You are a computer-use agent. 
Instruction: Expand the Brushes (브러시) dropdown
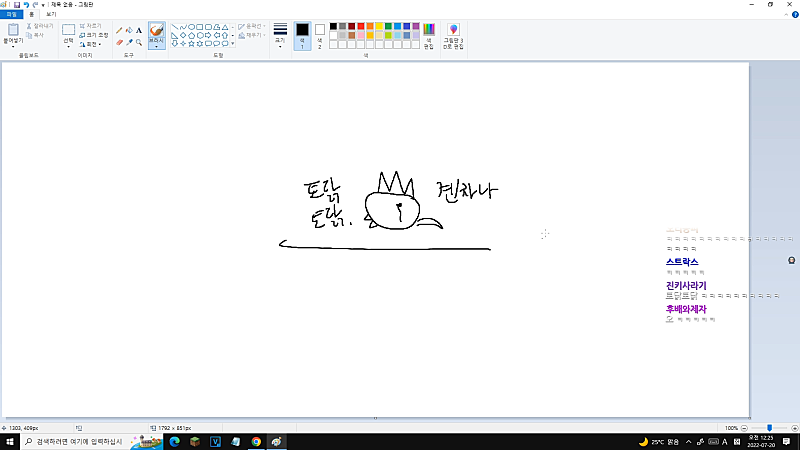pyautogui.click(x=157, y=46)
